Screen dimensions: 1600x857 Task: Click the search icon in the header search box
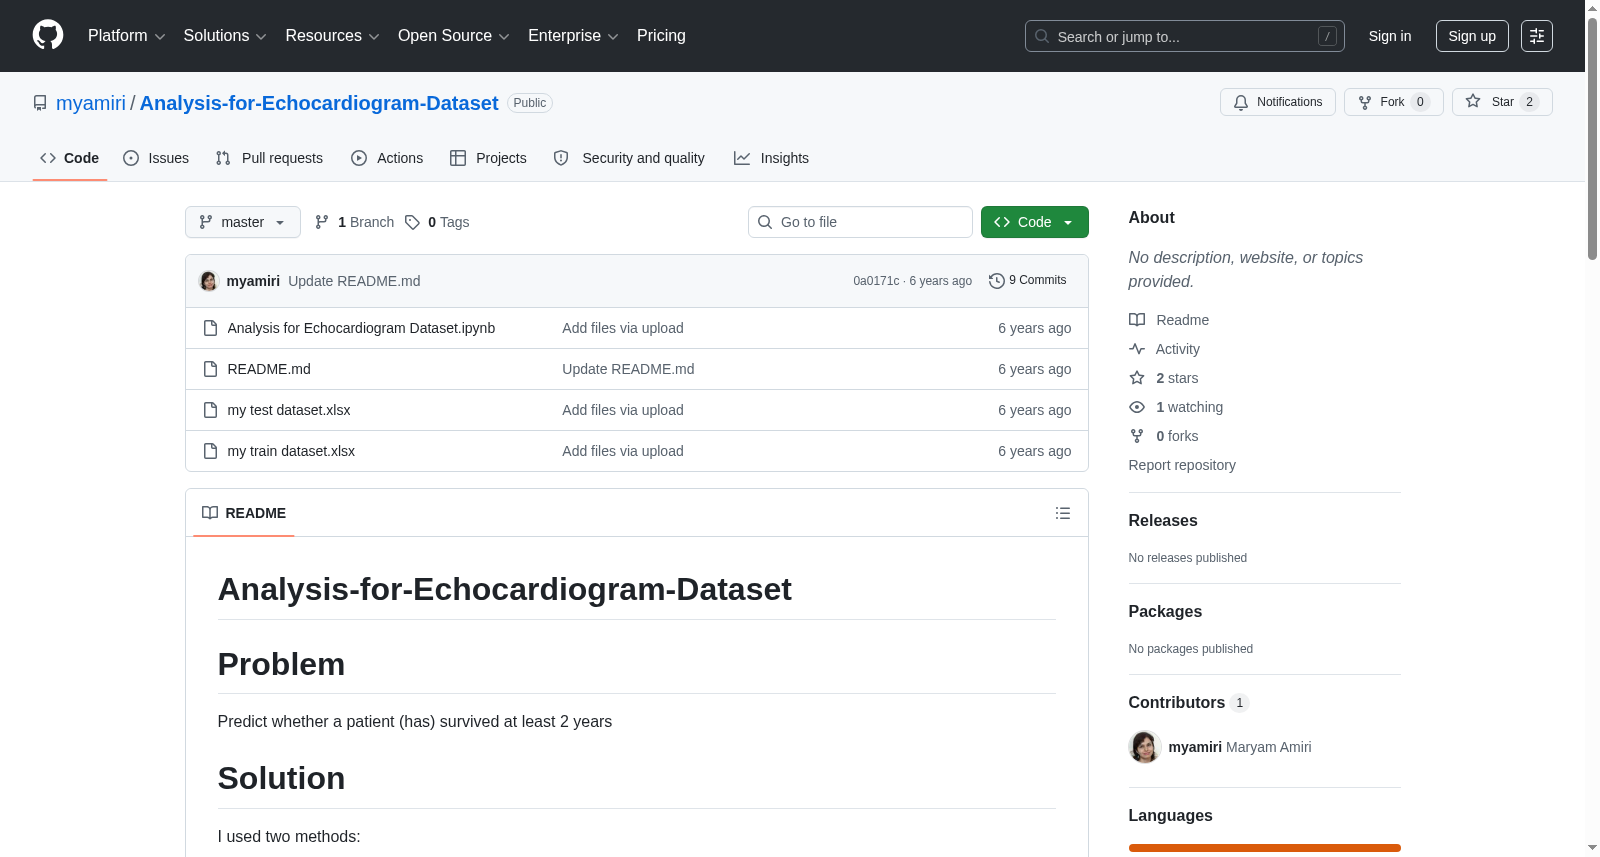(x=1042, y=36)
